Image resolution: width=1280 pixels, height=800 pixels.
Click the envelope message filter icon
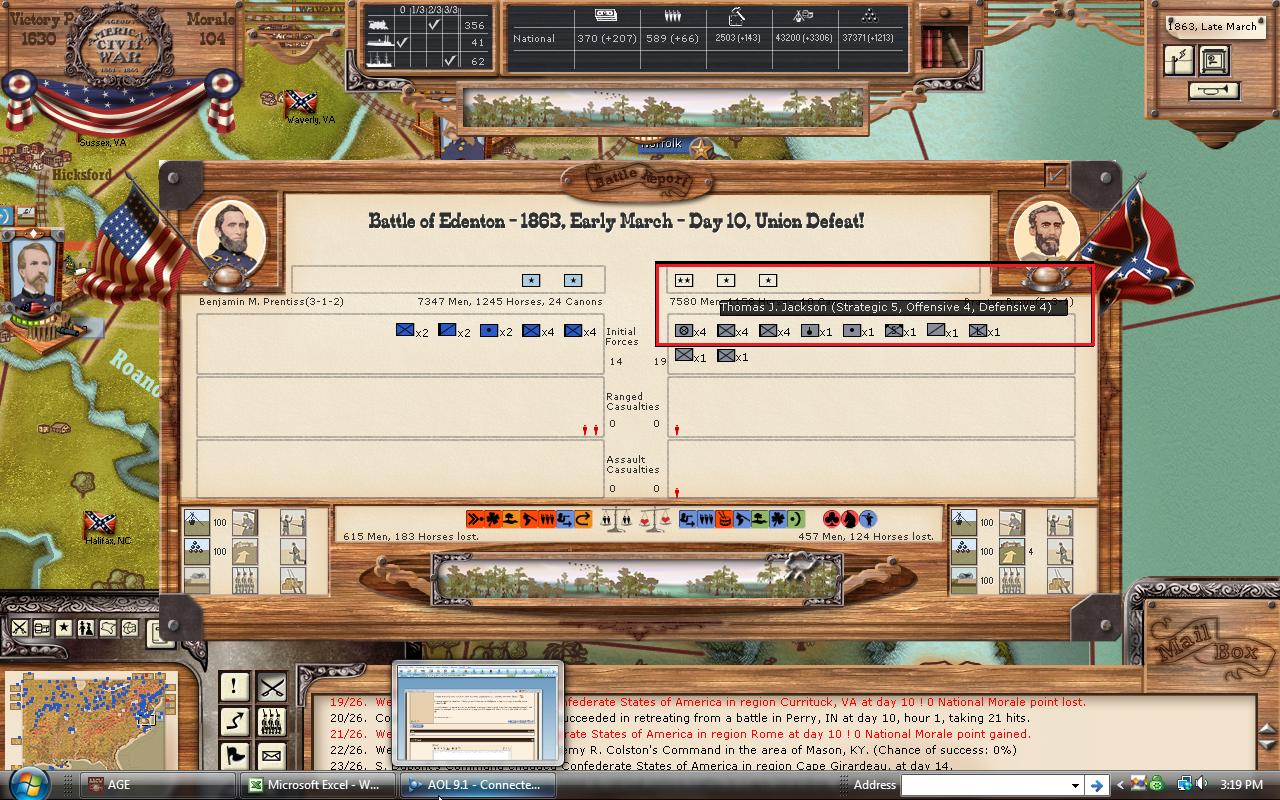pos(271,755)
